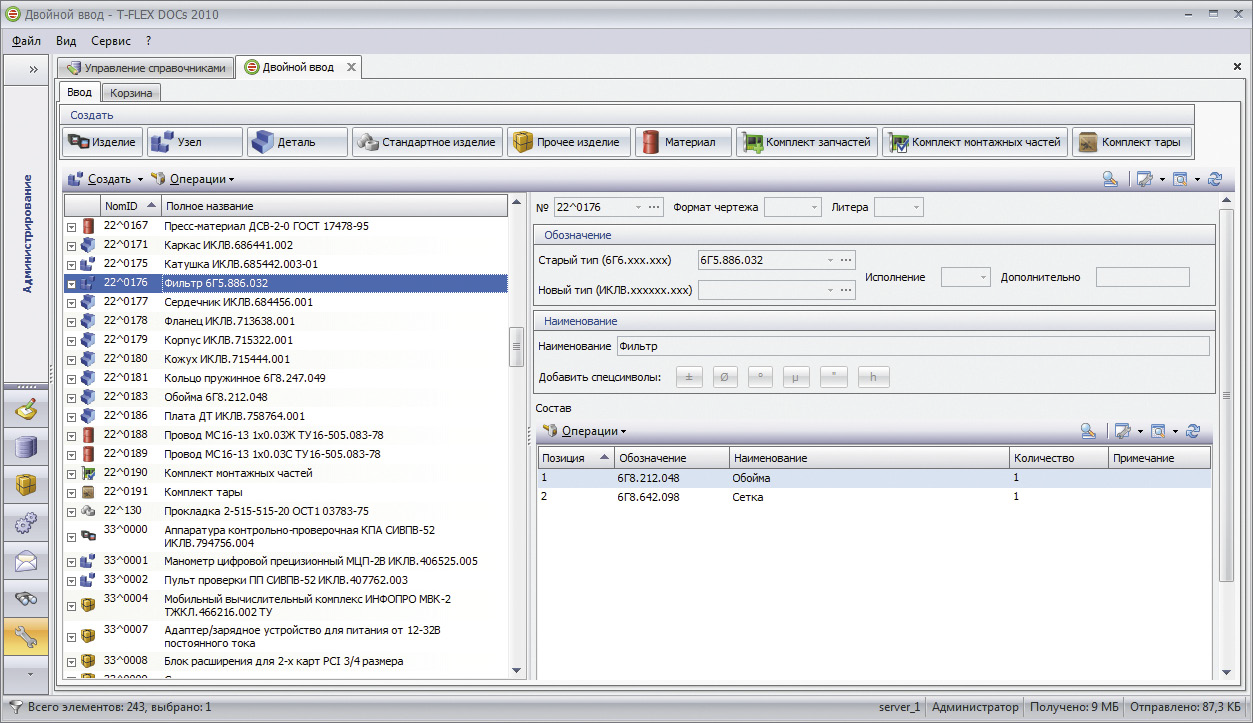The image size is (1253, 723).
Task: Click the broom icon in left sidebar
Action: (x=26, y=410)
